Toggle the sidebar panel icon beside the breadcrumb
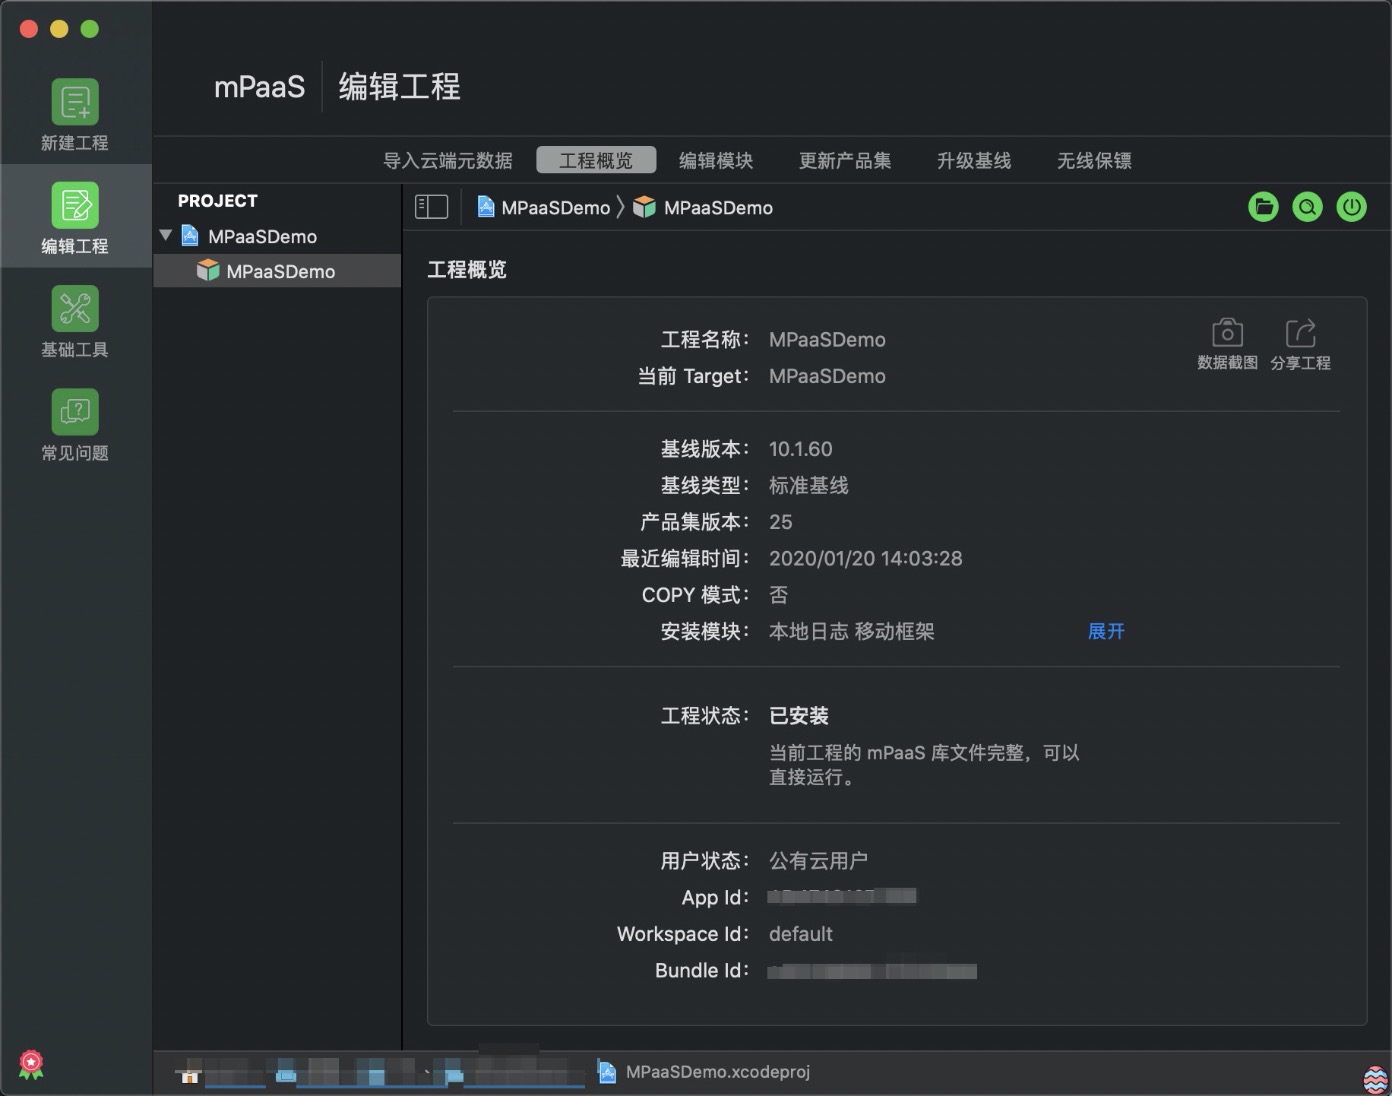 tap(431, 207)
